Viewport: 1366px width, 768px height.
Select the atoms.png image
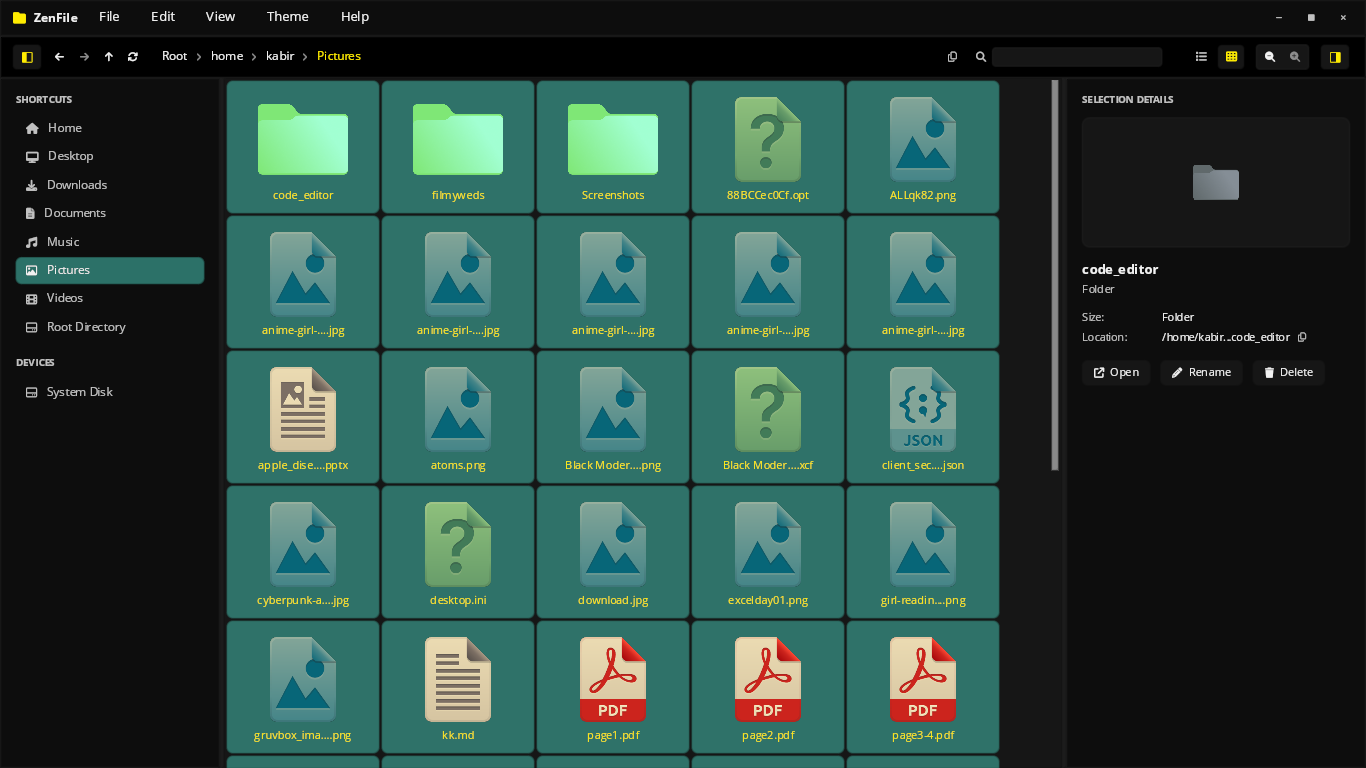pos(458,417)
